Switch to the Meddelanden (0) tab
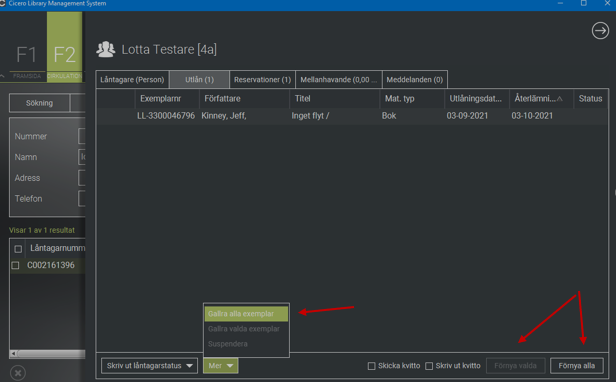Screen dimensions: 616x382 pyautogui.click(x=414, y=79)
